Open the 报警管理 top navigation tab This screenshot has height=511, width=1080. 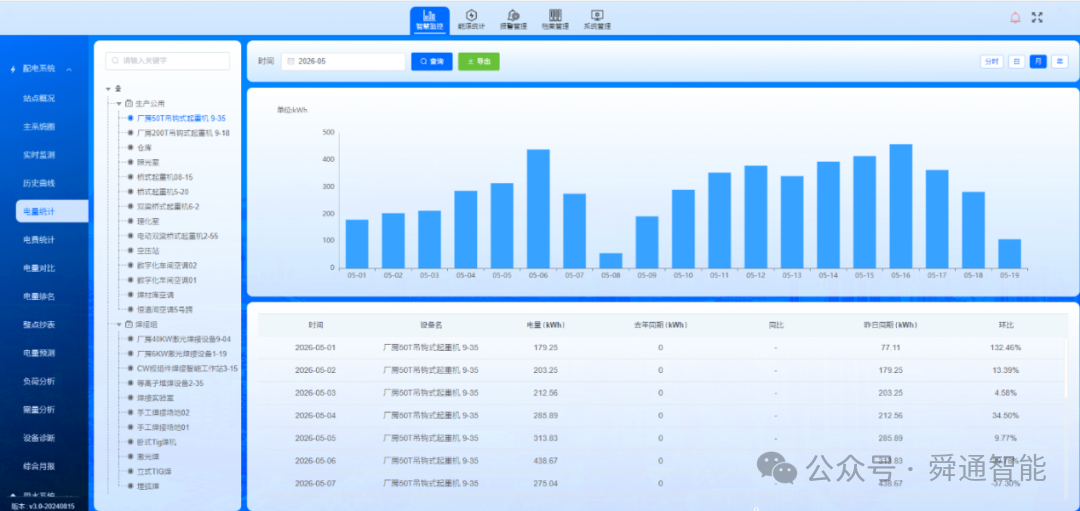click(x=513, y=20)
